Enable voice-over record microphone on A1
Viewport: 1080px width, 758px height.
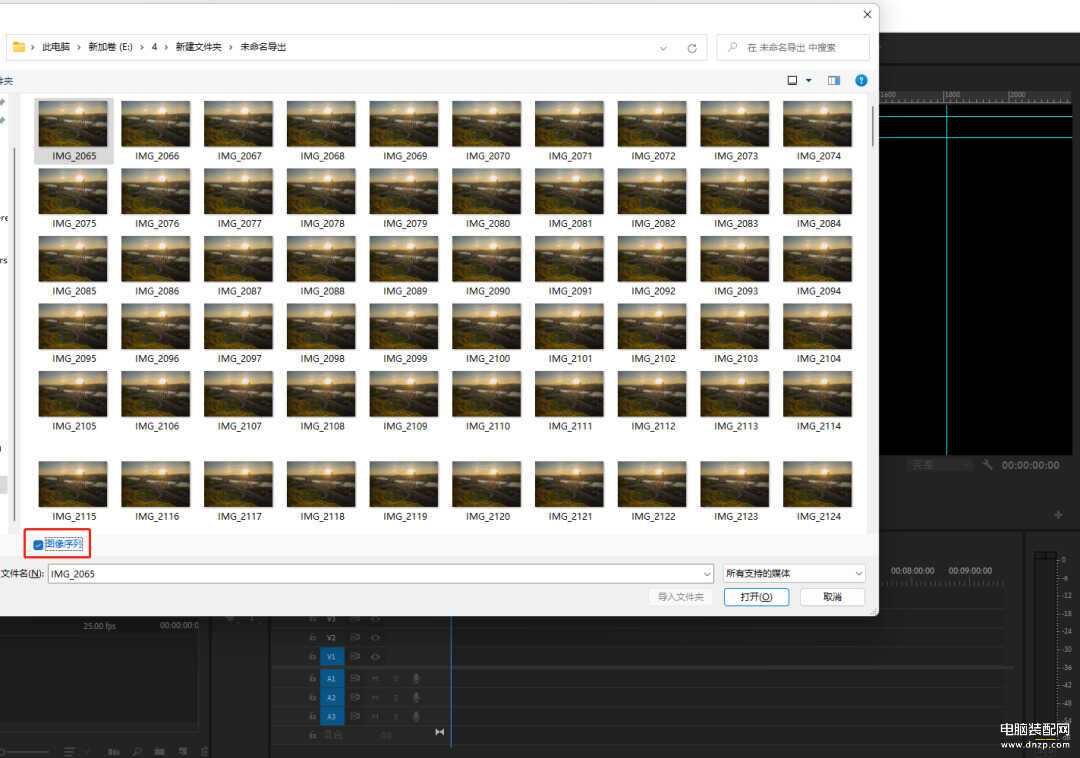point(416,679)
